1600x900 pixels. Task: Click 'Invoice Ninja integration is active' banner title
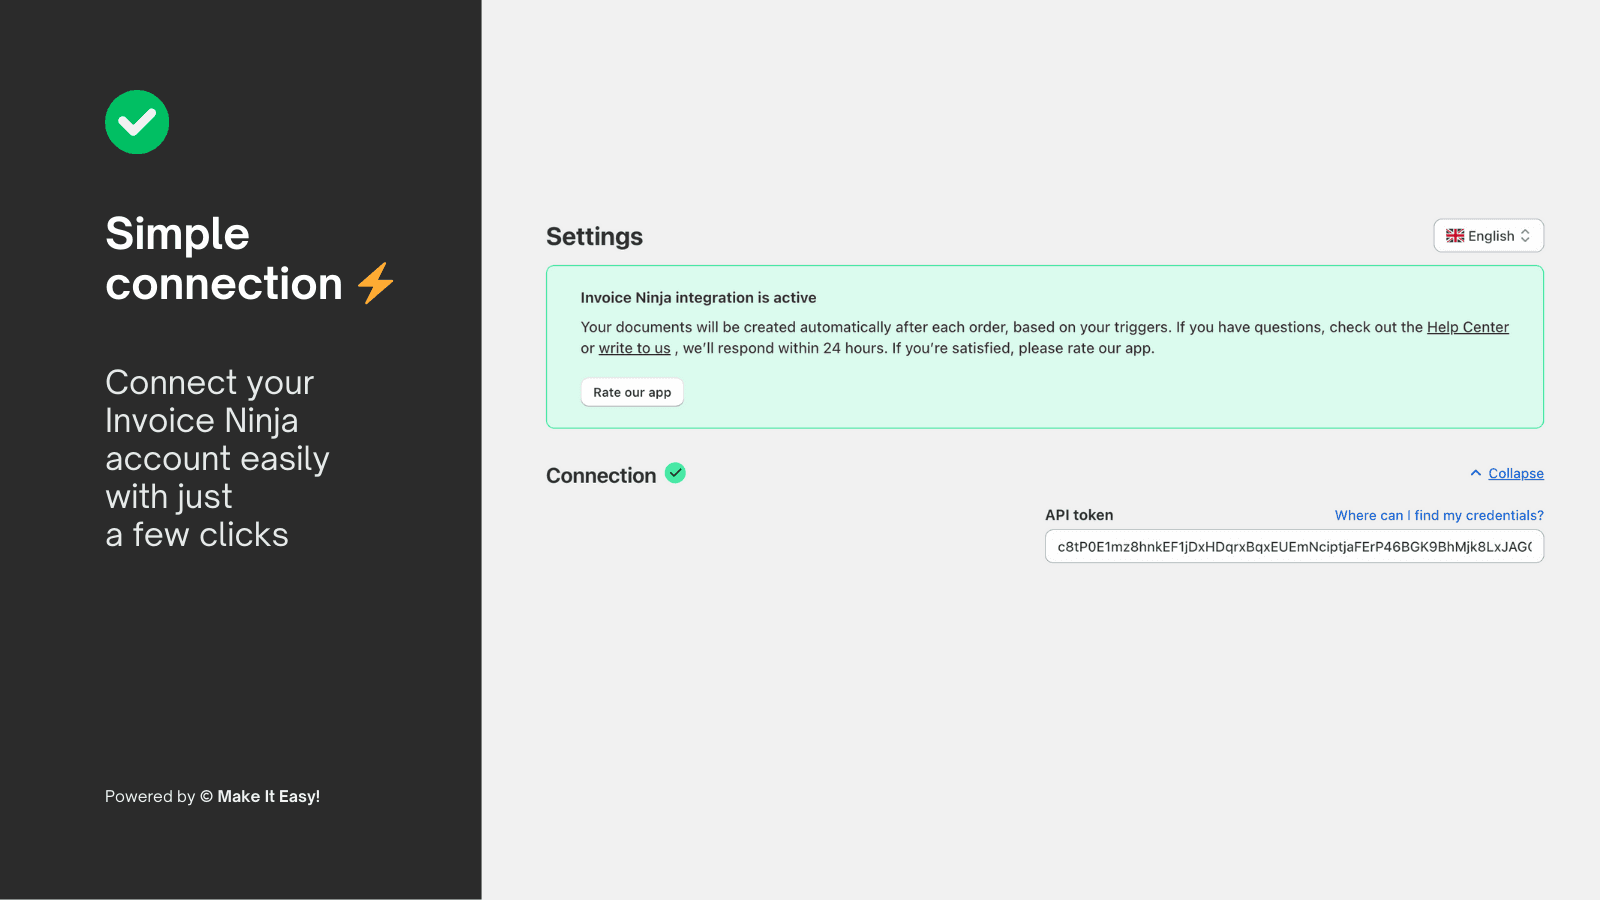(x=698, y=298)
